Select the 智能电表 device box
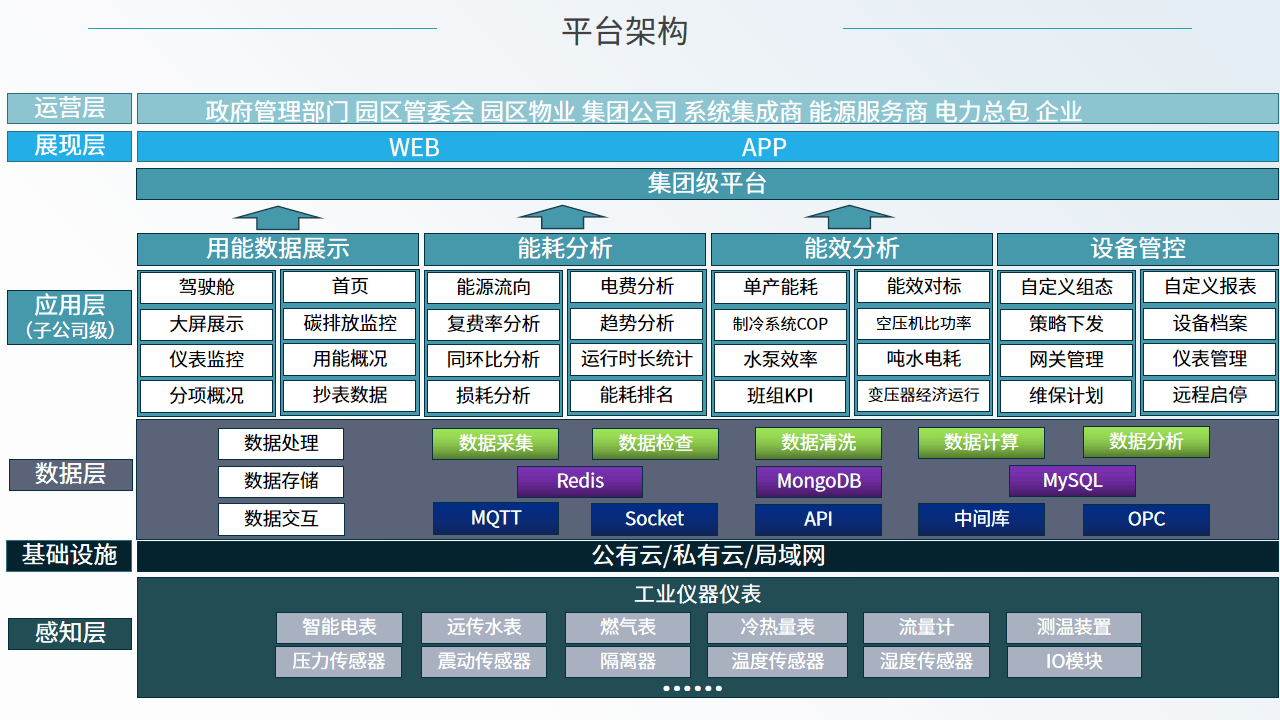Viewport: 1280px width, 720px height. [x=339, y=628]
